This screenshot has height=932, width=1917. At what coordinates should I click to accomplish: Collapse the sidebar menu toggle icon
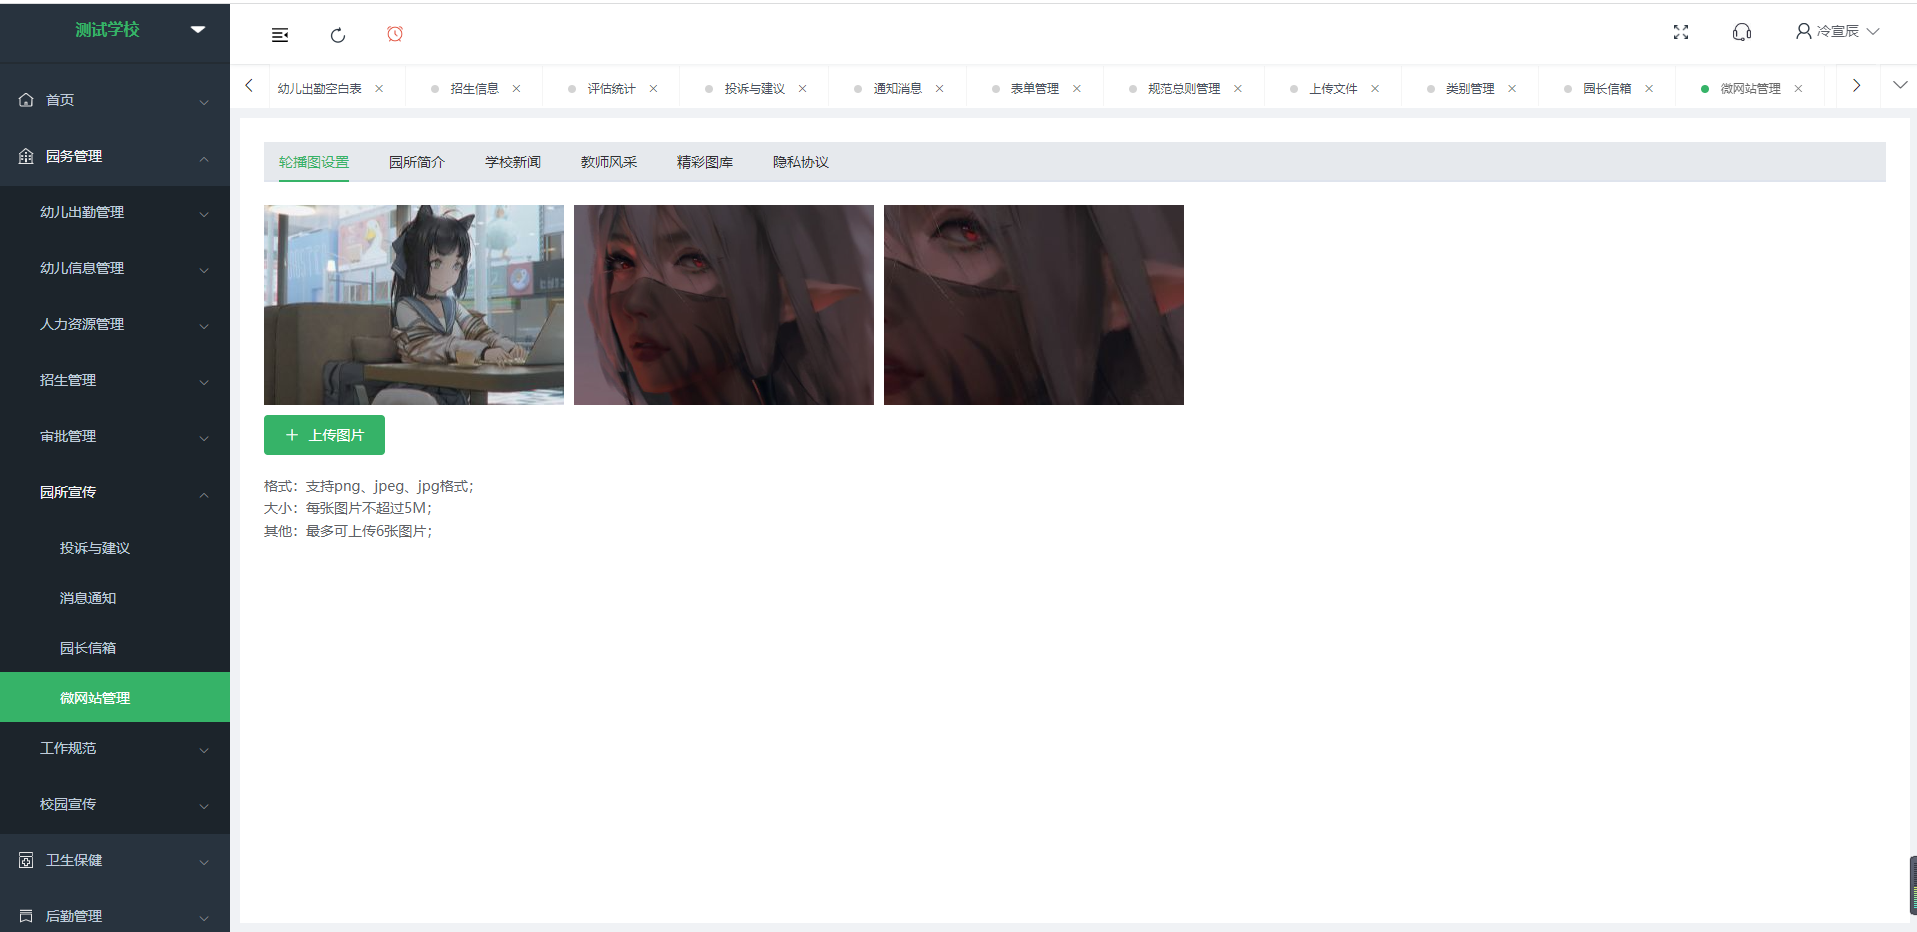click(x=280, y=35)
